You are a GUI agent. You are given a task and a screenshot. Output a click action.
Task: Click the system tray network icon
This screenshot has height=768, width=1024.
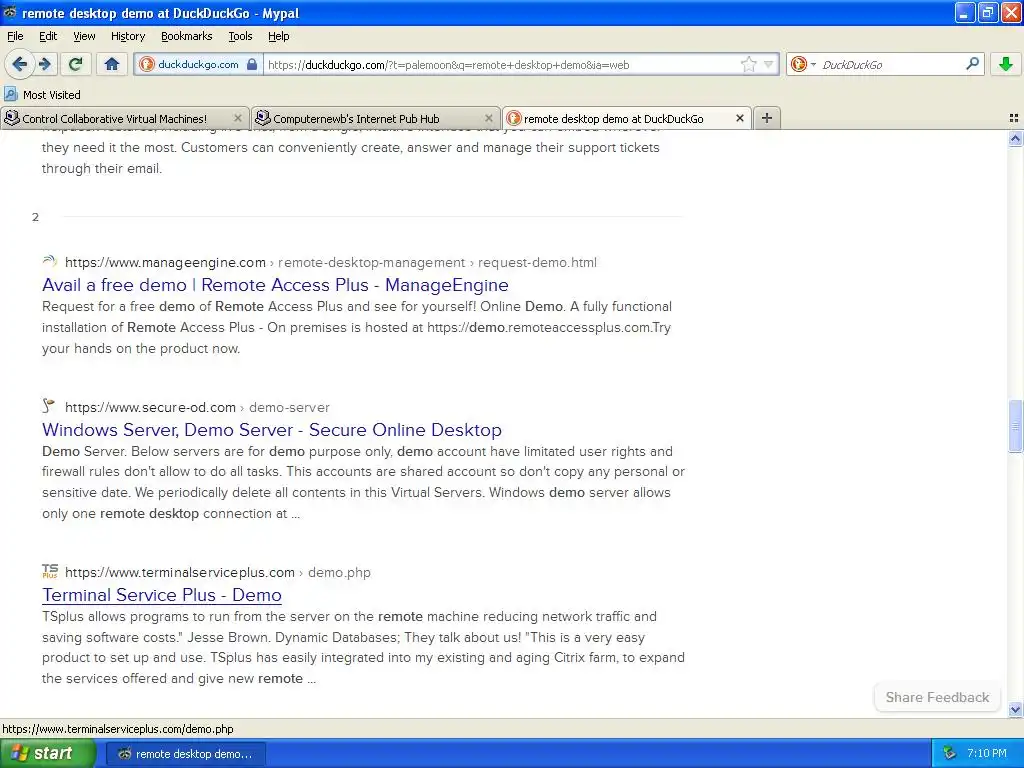tap(950, 753)
